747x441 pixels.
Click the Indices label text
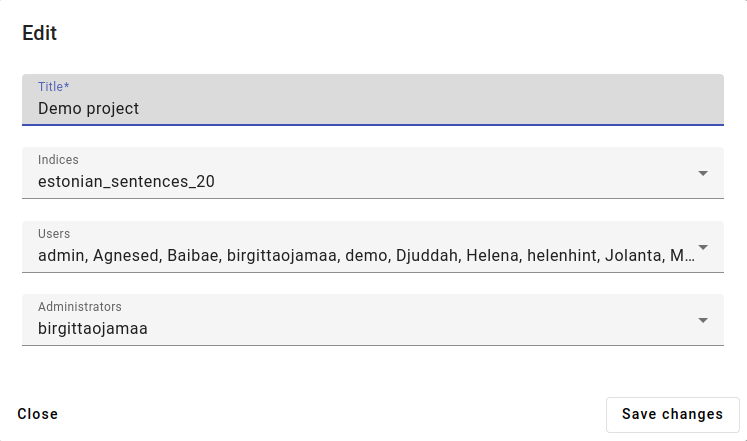[x=58, y=160]
